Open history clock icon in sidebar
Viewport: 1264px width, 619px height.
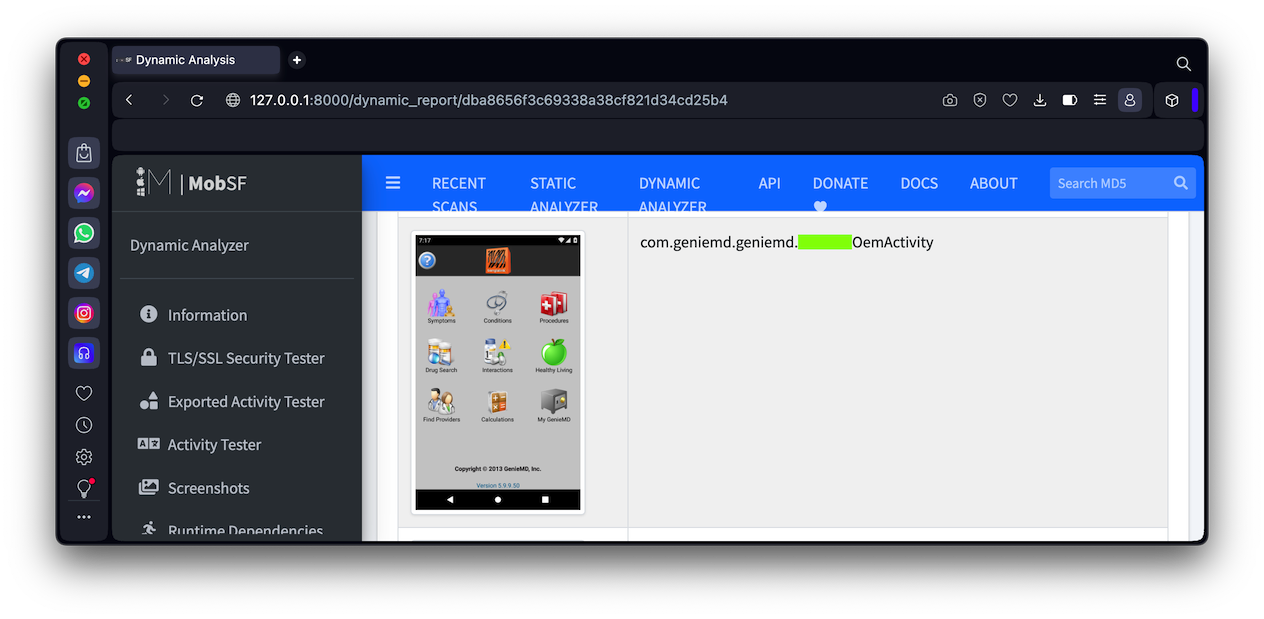pyautogui.click(x=84, y=425)
